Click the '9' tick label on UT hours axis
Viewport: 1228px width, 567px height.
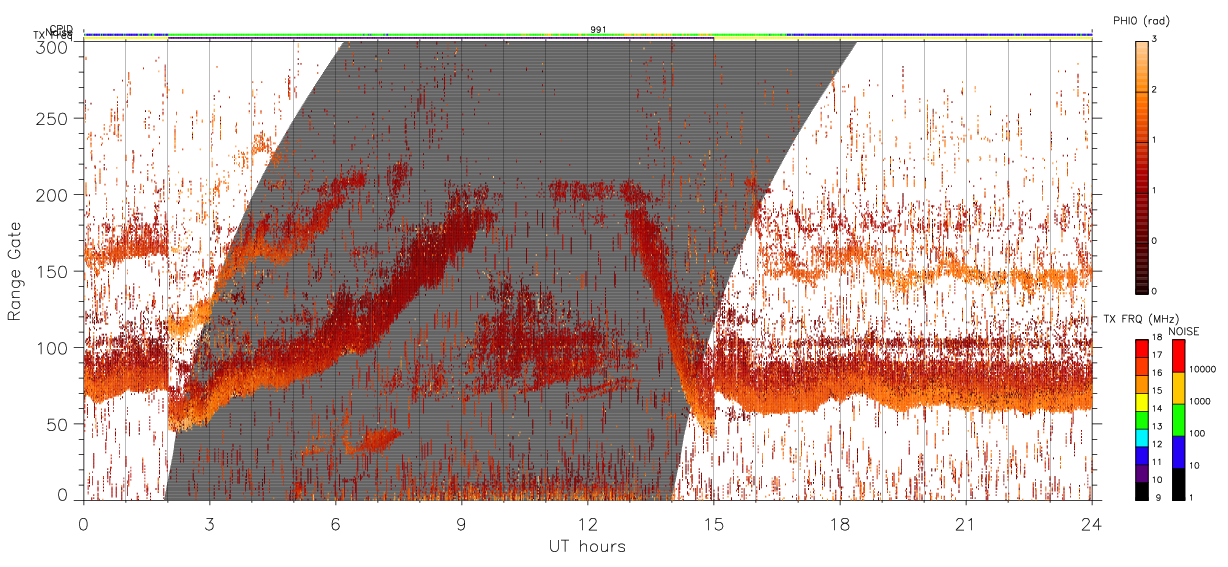462,524
